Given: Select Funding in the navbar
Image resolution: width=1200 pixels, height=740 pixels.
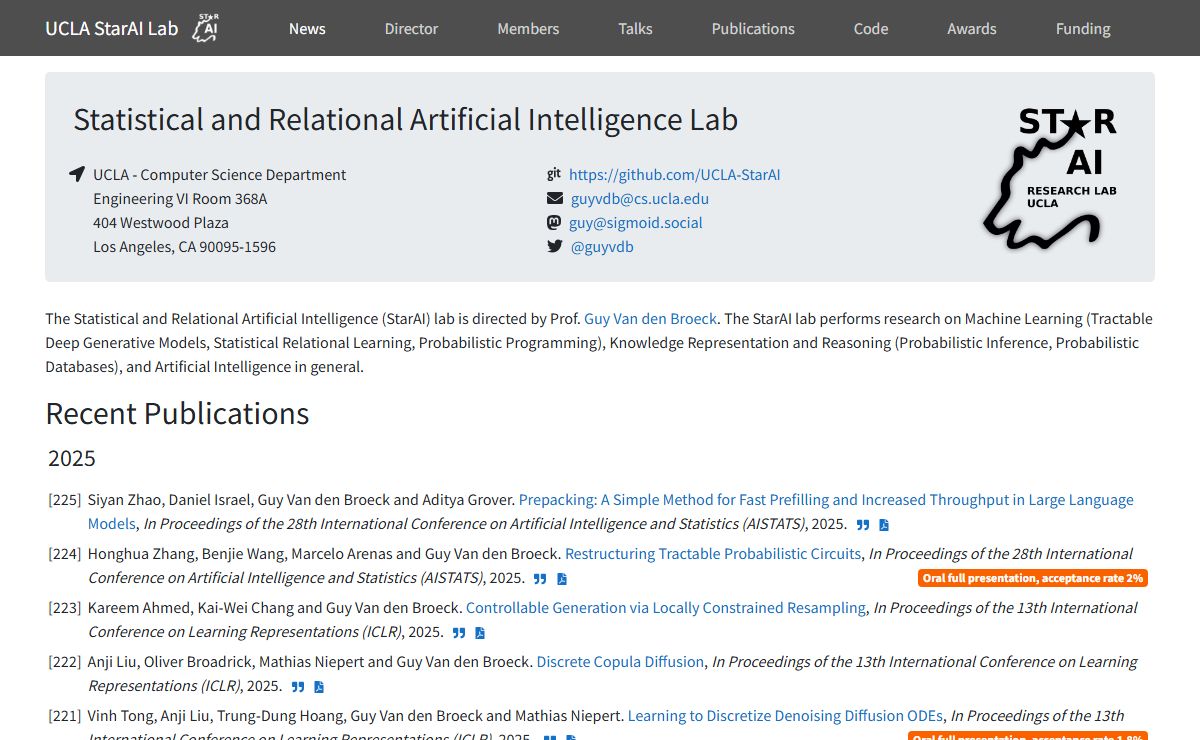Looking at the screenshot, I should point(1083,28).
